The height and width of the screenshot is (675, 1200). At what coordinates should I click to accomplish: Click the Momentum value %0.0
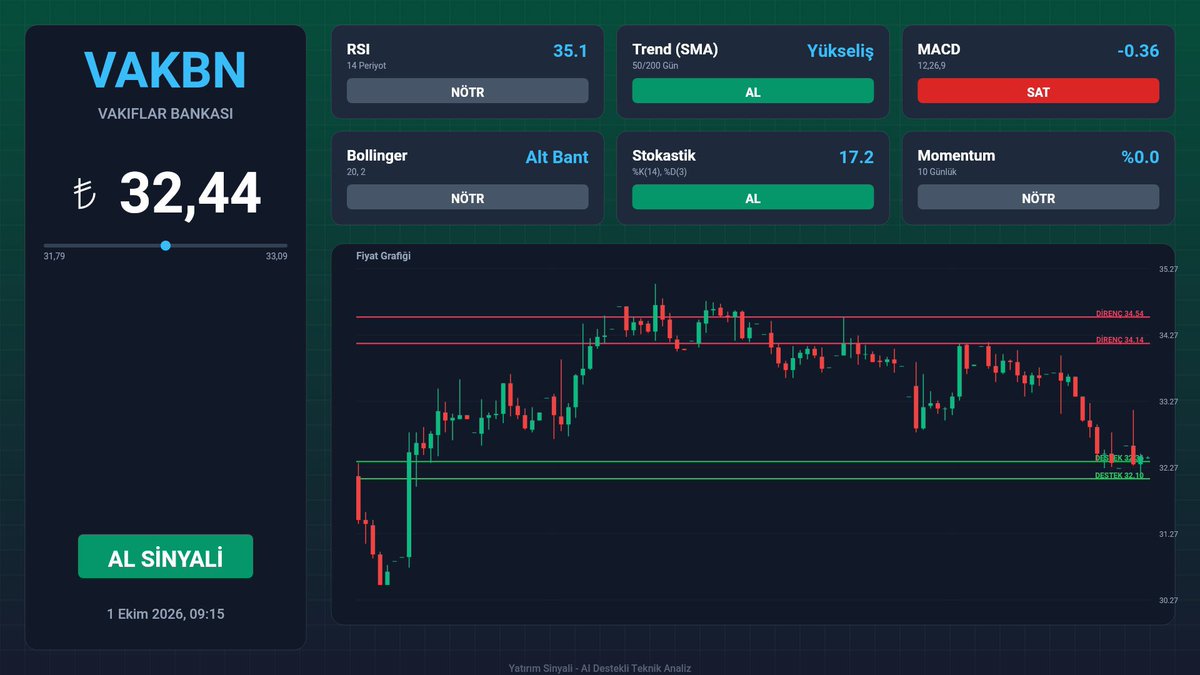pyautogui.click(x=1140, y=157)
